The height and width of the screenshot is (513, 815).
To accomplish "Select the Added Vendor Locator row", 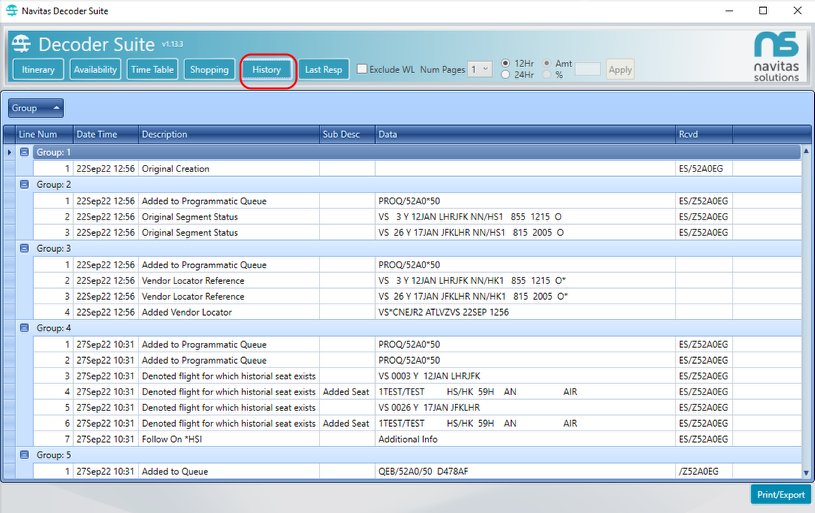I will click(x=417, y=312).
